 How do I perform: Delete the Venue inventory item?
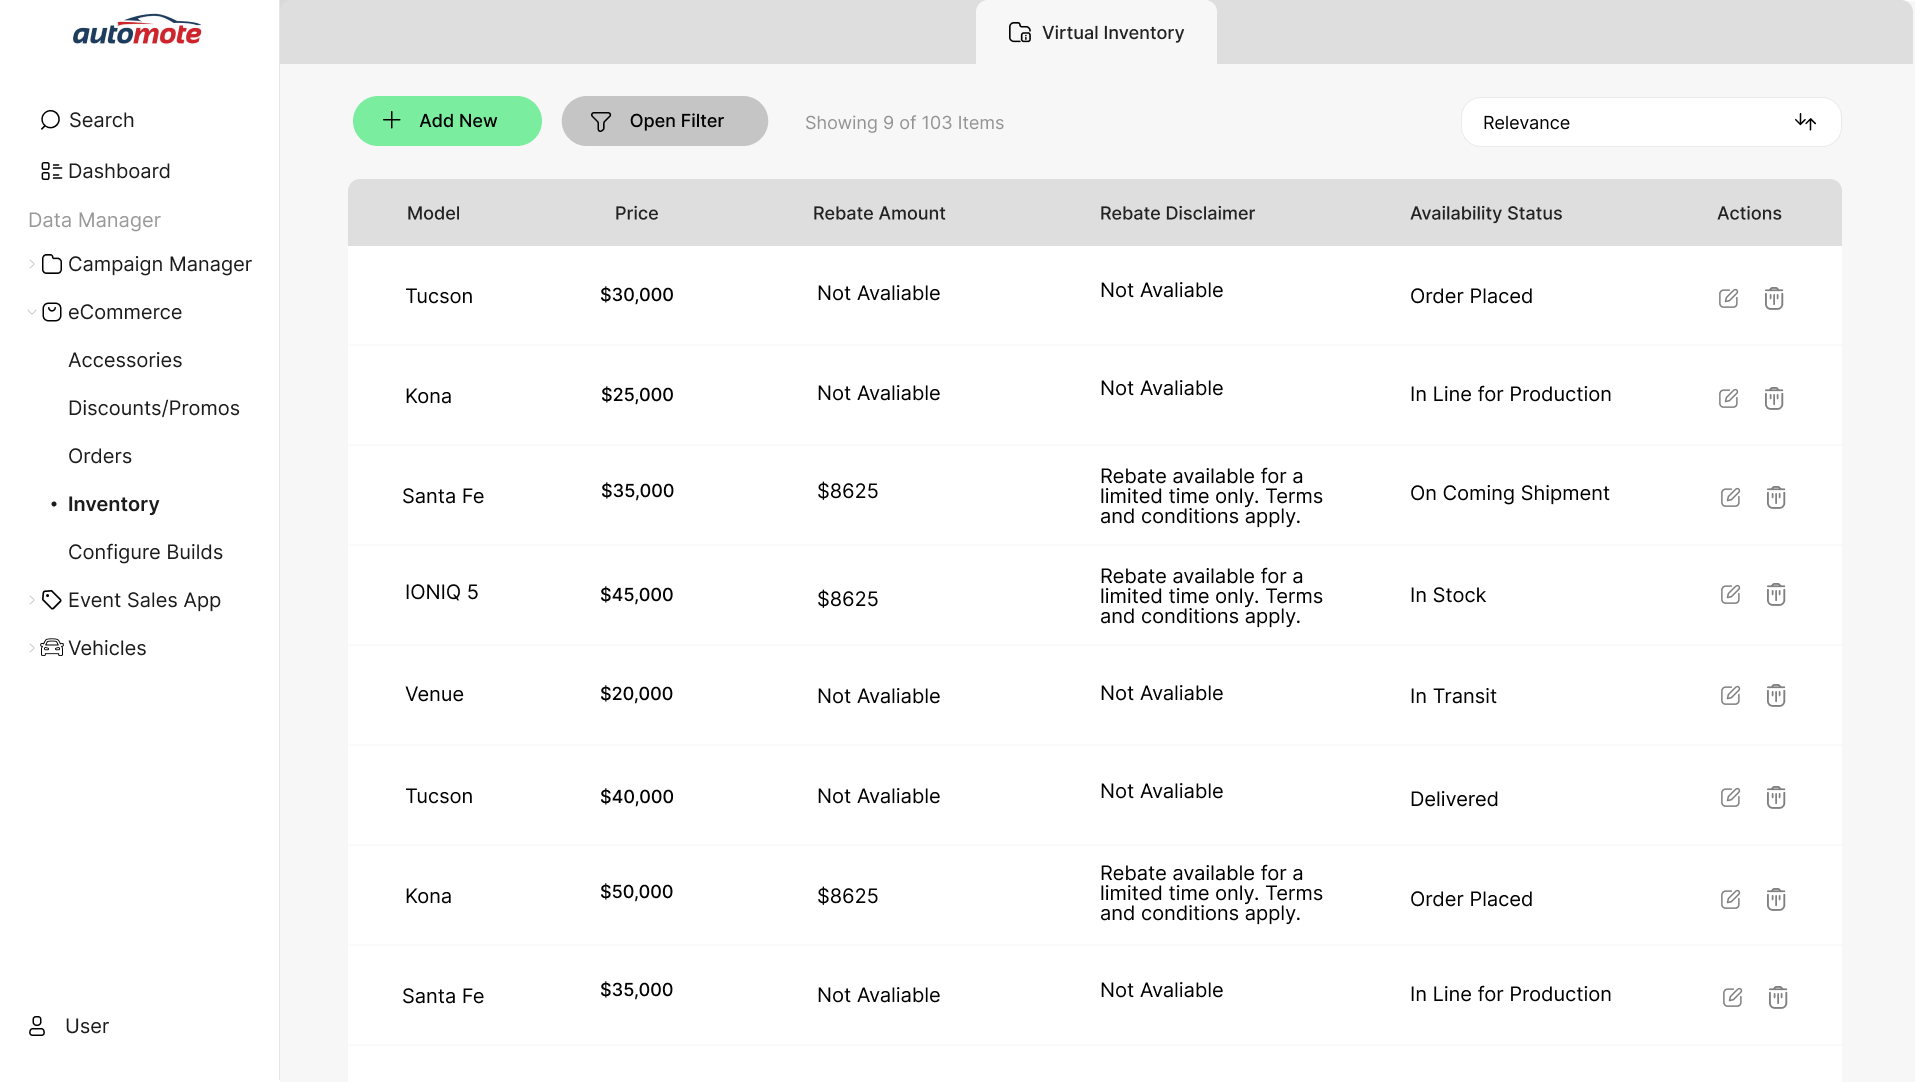tap(1776, 695)
